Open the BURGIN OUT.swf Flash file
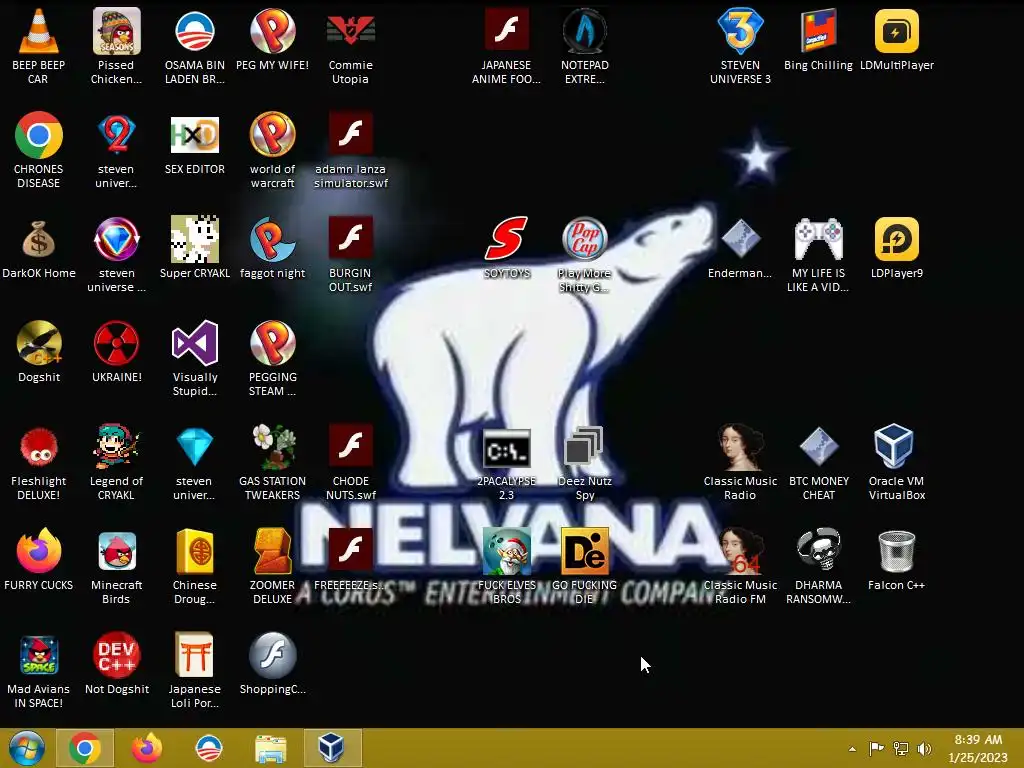Screen dimensions: 1024x768 [351, 238]
